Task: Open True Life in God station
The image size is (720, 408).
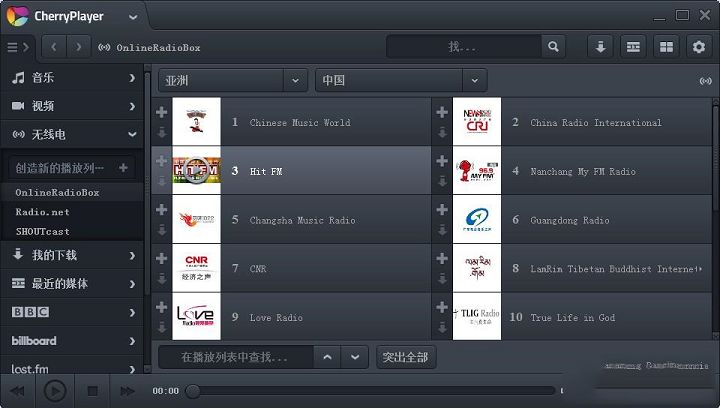Action: click(x=572, y=318)
